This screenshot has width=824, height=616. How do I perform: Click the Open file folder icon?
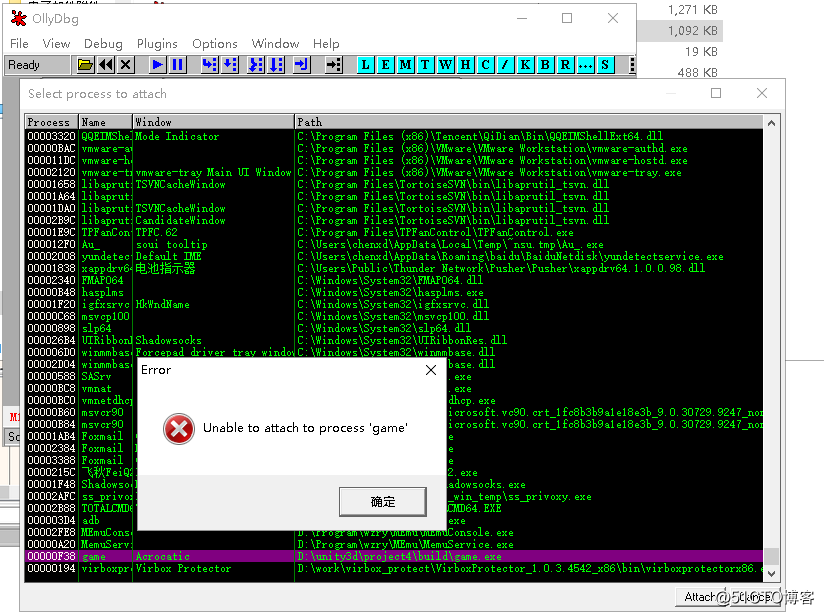[x=85, y=65]
